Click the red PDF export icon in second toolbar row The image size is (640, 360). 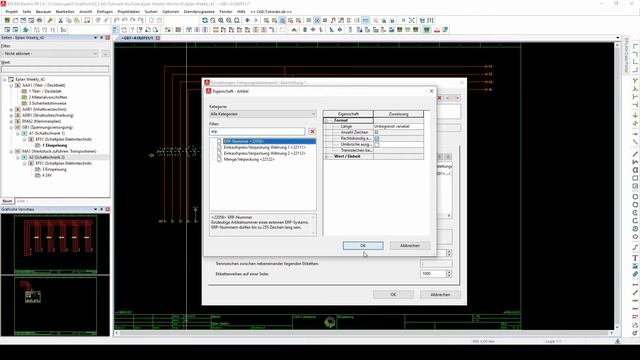click(x=437, y=30)
